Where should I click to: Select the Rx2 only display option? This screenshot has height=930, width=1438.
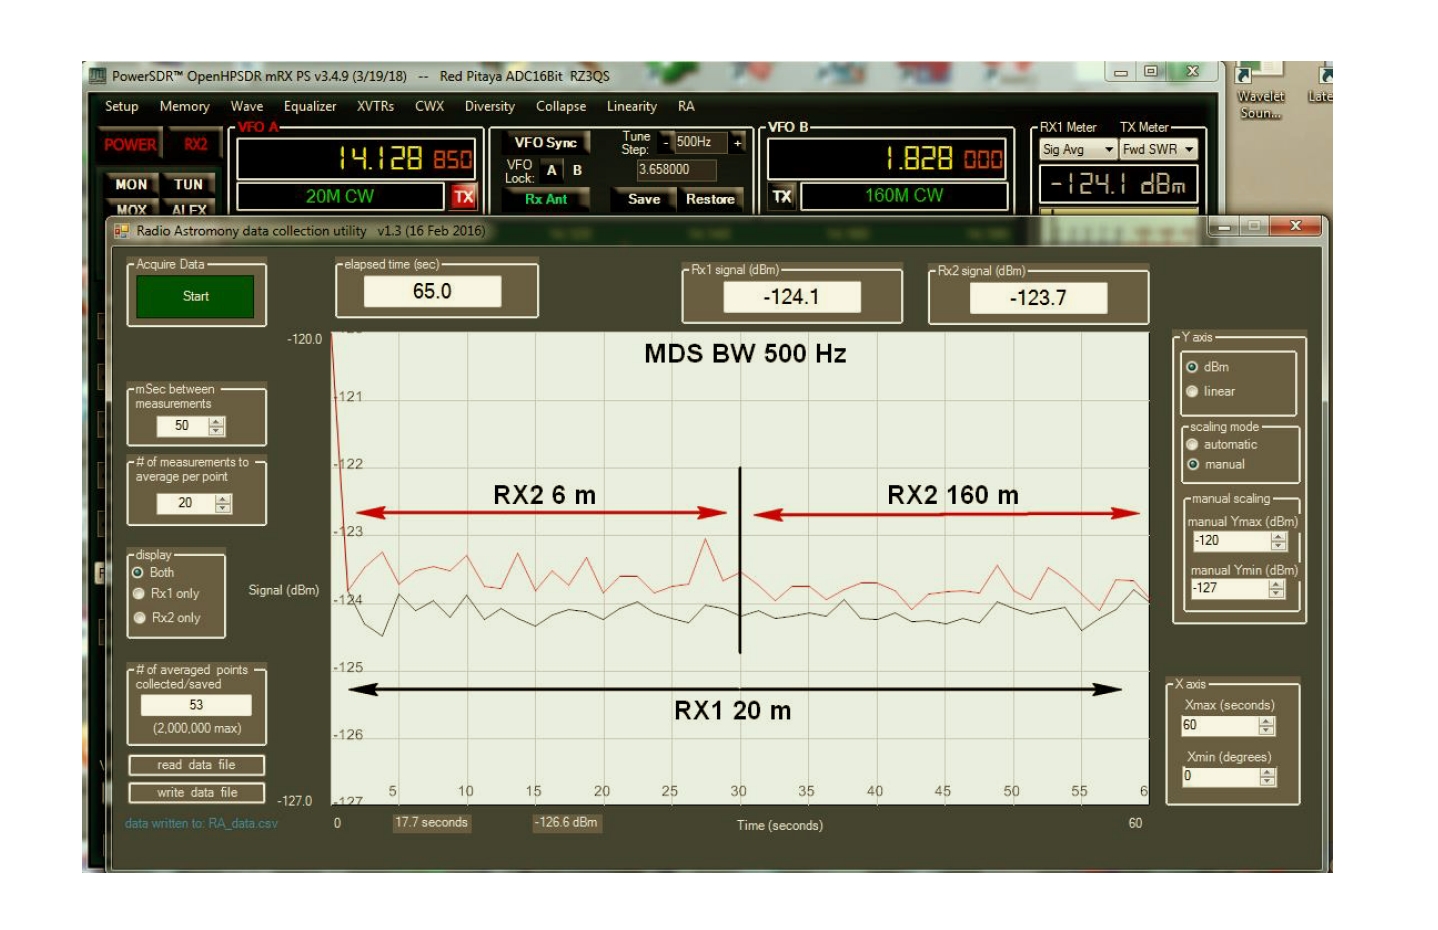(x=166, y=617)
